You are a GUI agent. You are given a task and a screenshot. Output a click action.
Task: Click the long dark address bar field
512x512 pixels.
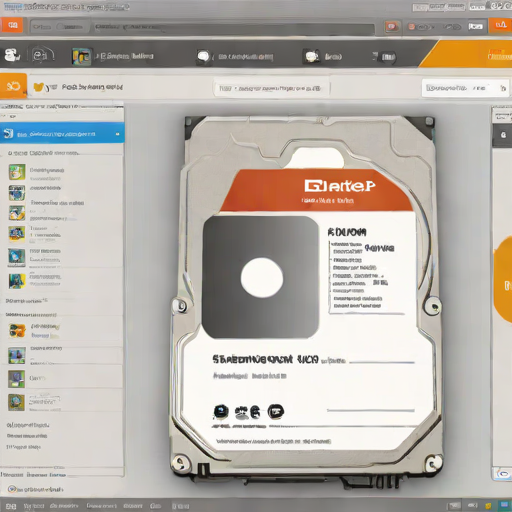click(234, 28)
